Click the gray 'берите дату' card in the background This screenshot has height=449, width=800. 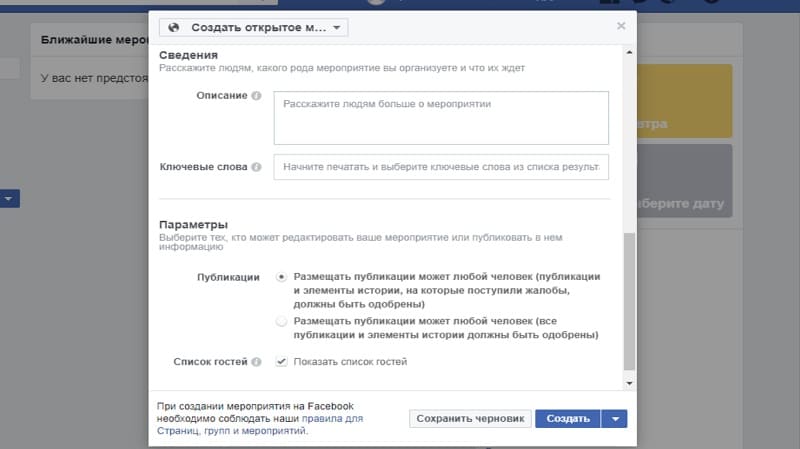685,181
